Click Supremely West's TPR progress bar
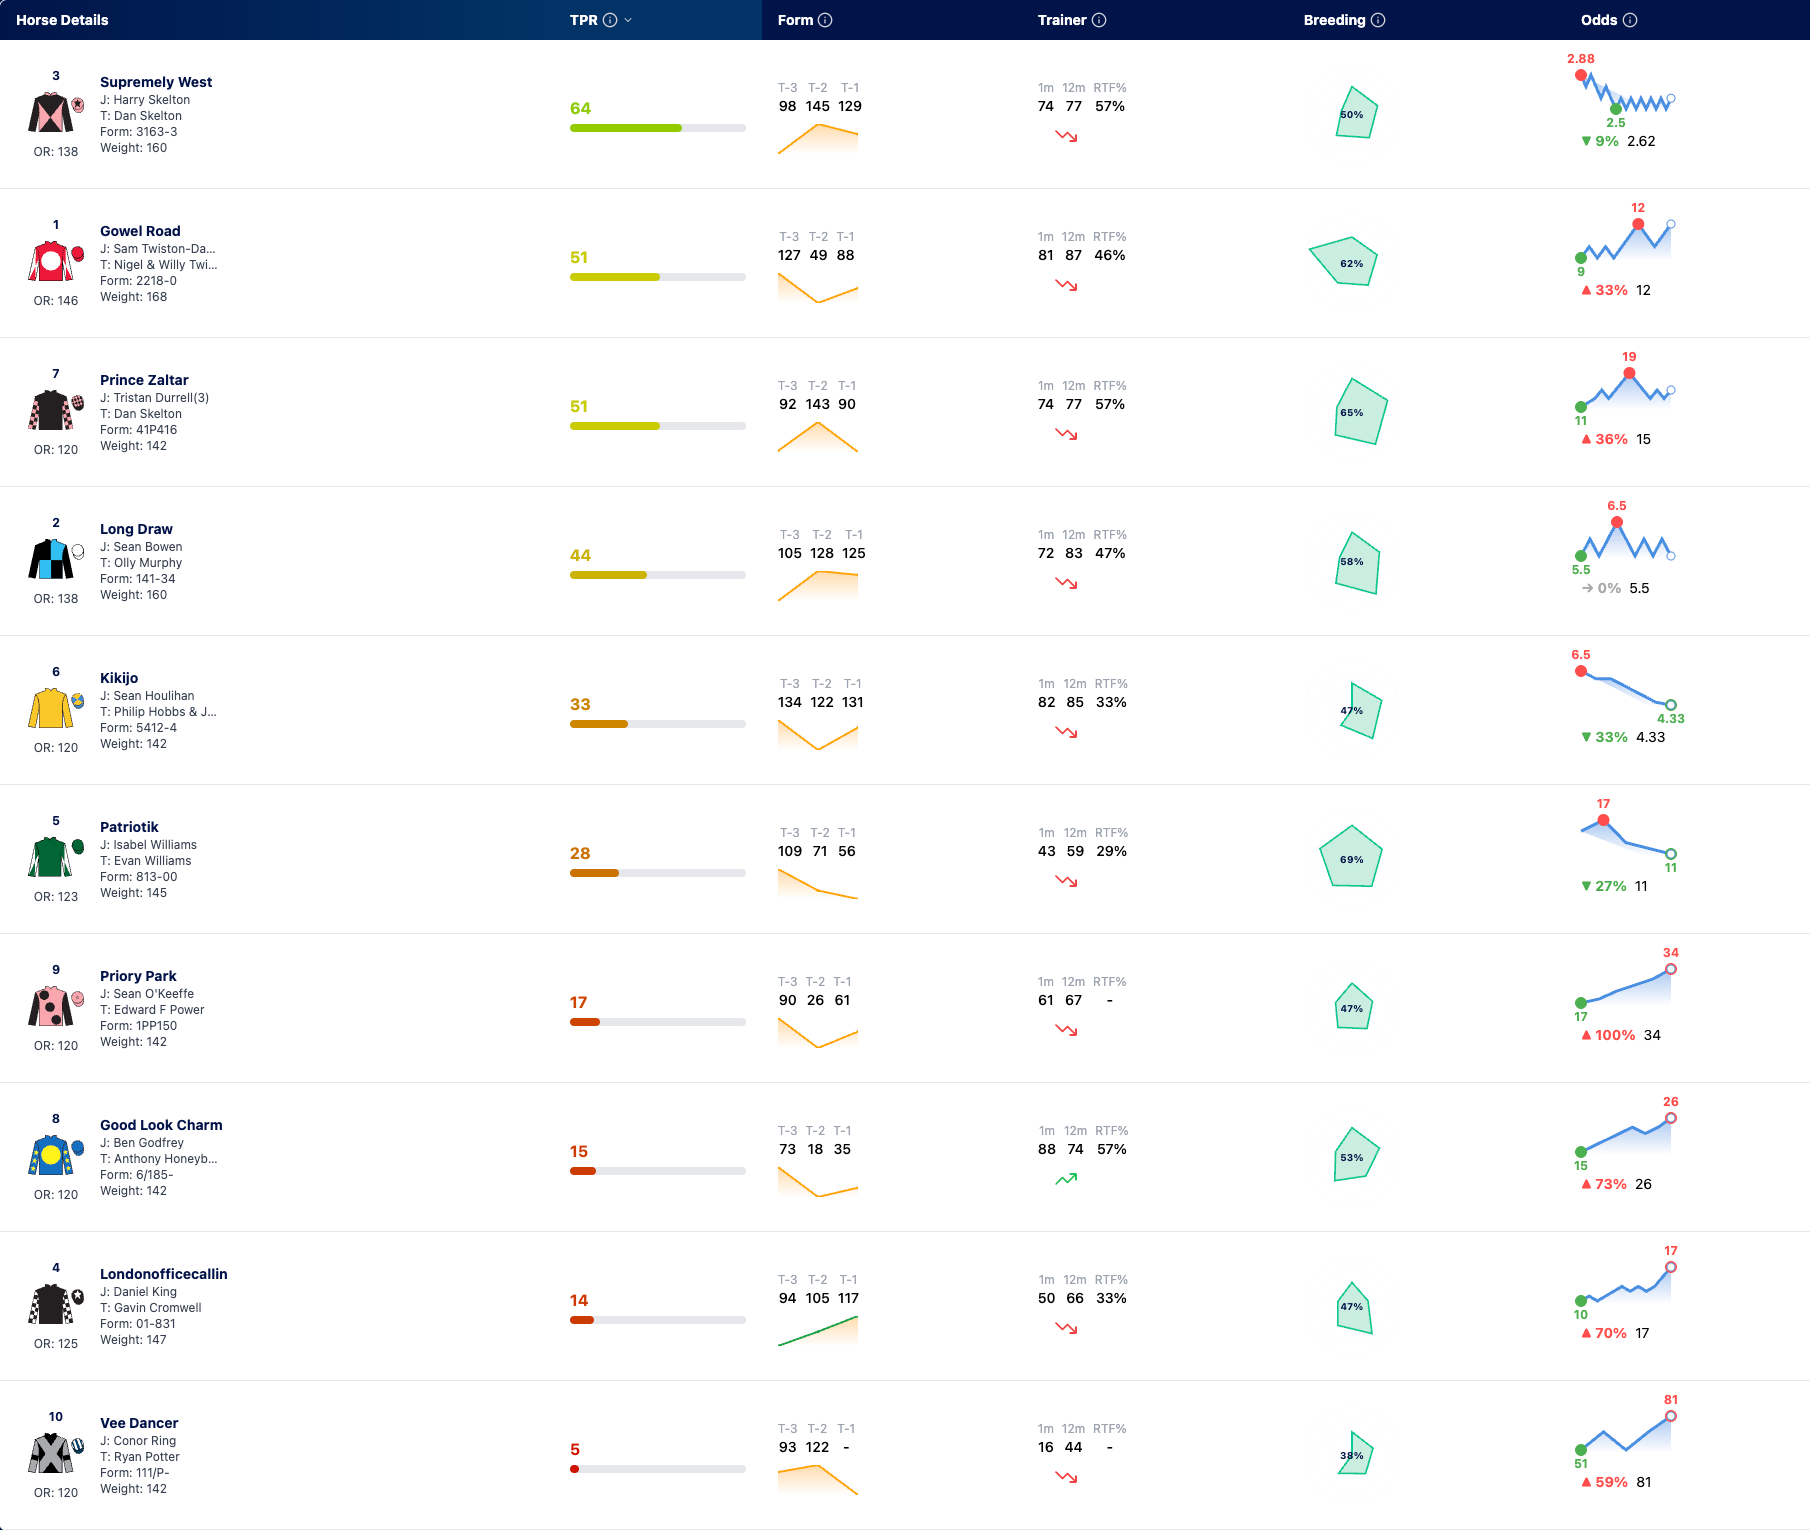The width and height of the screenshot is (1810, 1530). [658, 128]
